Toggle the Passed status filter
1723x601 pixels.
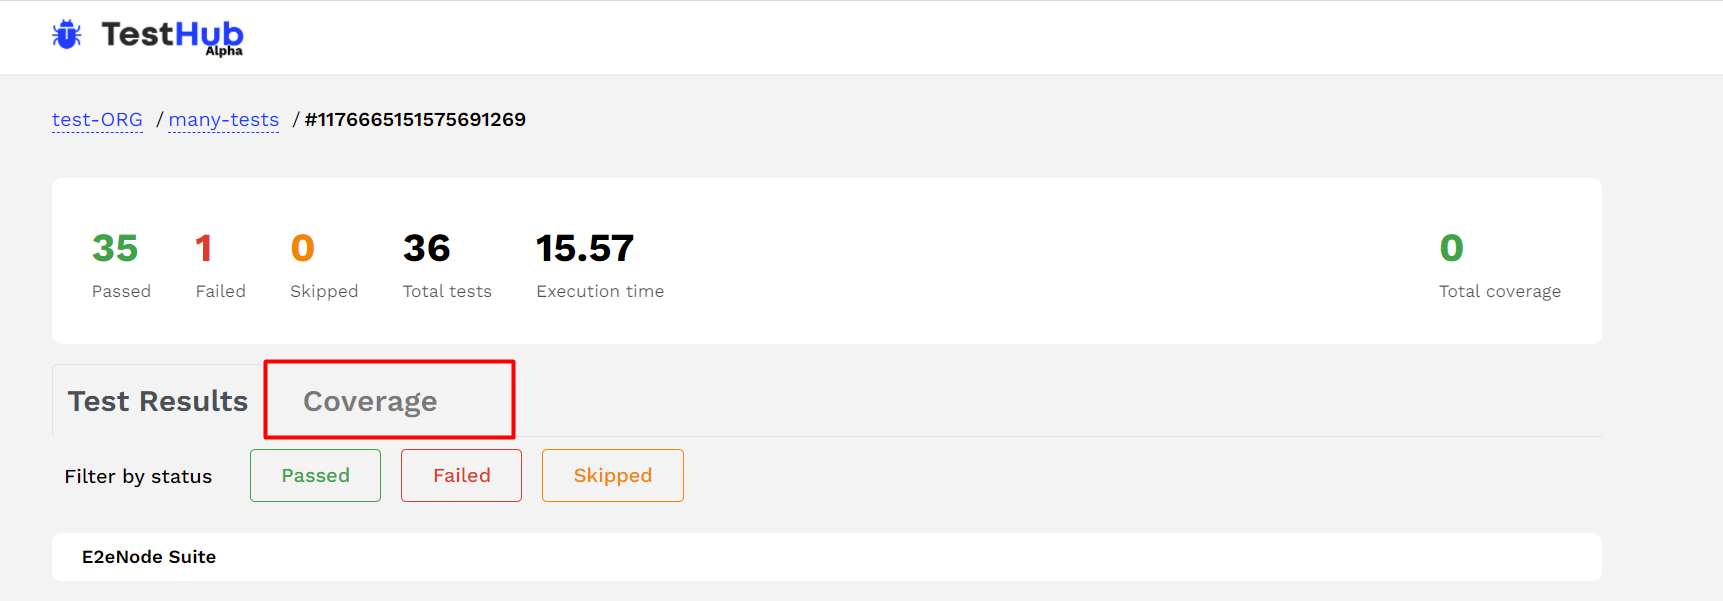pyautogui.click(x=315, y=476)
